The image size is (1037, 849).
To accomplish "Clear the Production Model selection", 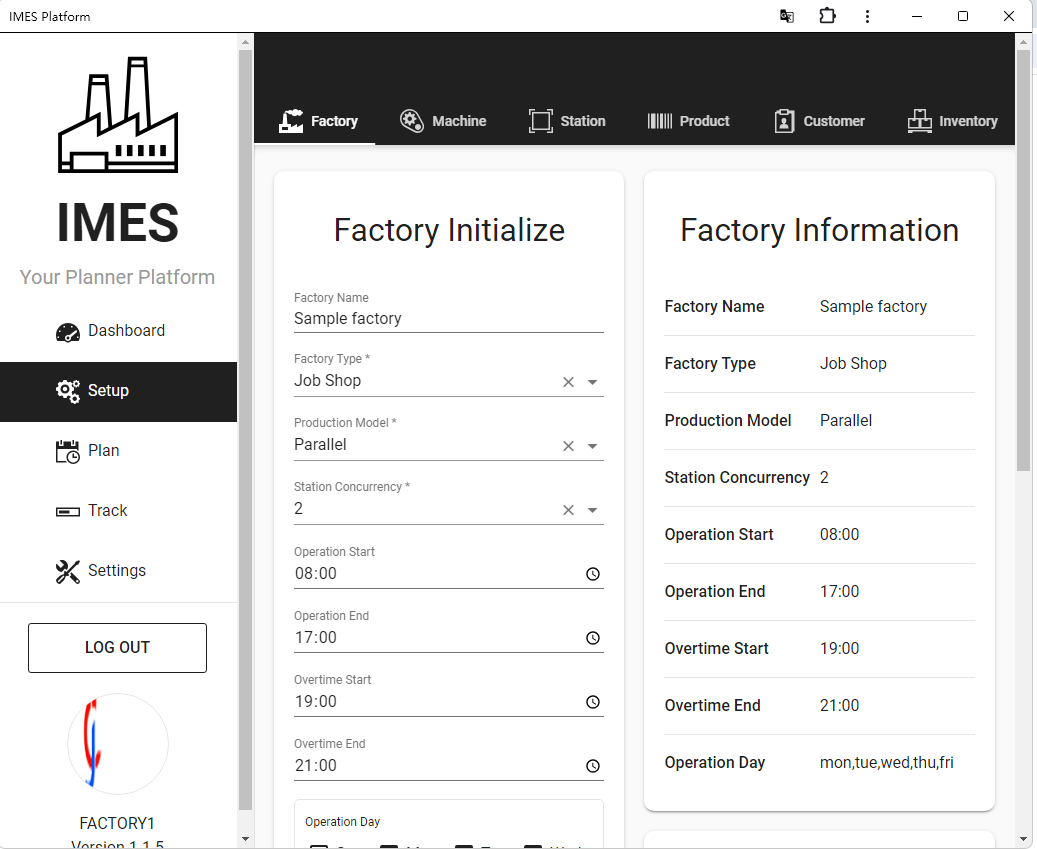I will (568, 446).
